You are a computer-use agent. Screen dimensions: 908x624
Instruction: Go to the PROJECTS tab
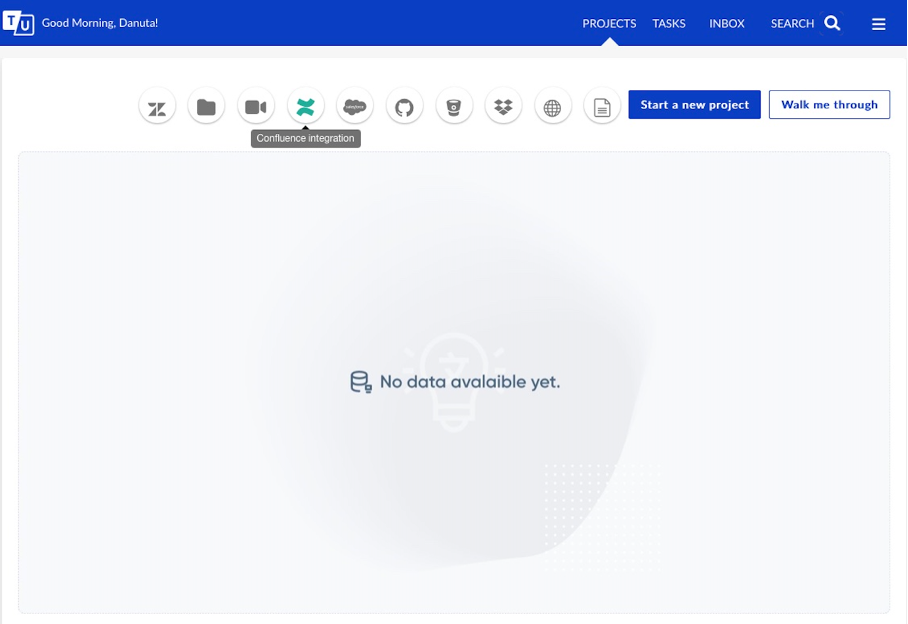(609, 24)
